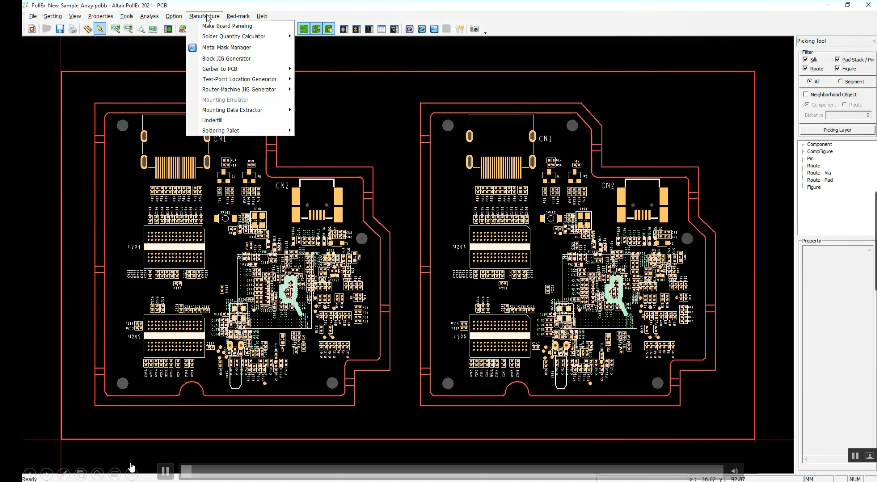The image size is (877, 482).
Task: Click the Open folder toolbar icon
Action: pyautogui.click(x=46, y=29)
